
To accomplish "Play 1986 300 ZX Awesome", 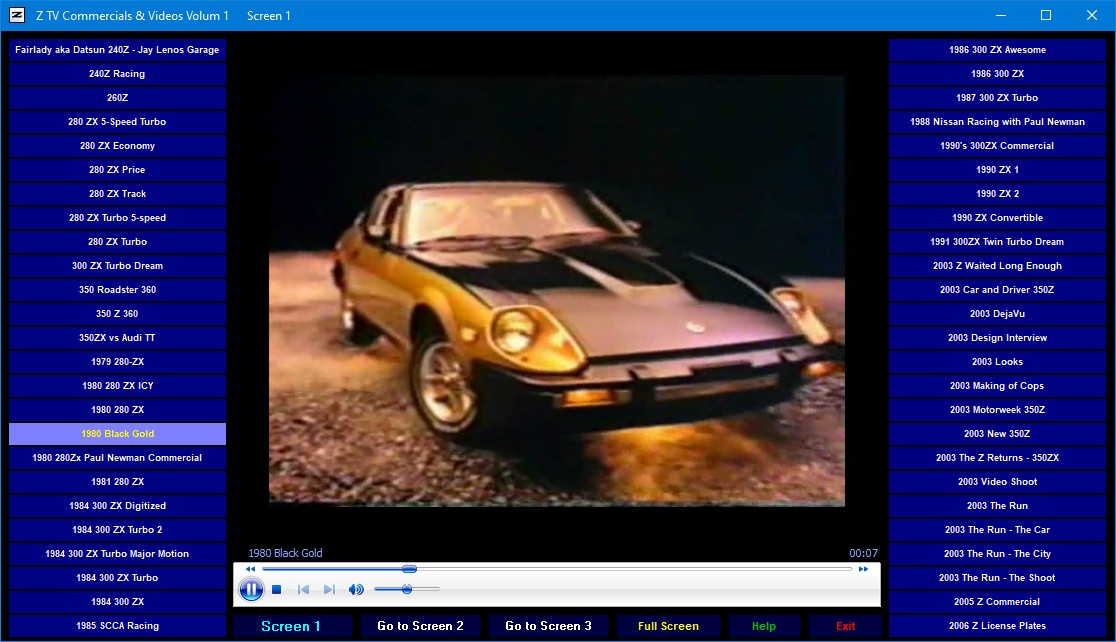I will [997, 50].
